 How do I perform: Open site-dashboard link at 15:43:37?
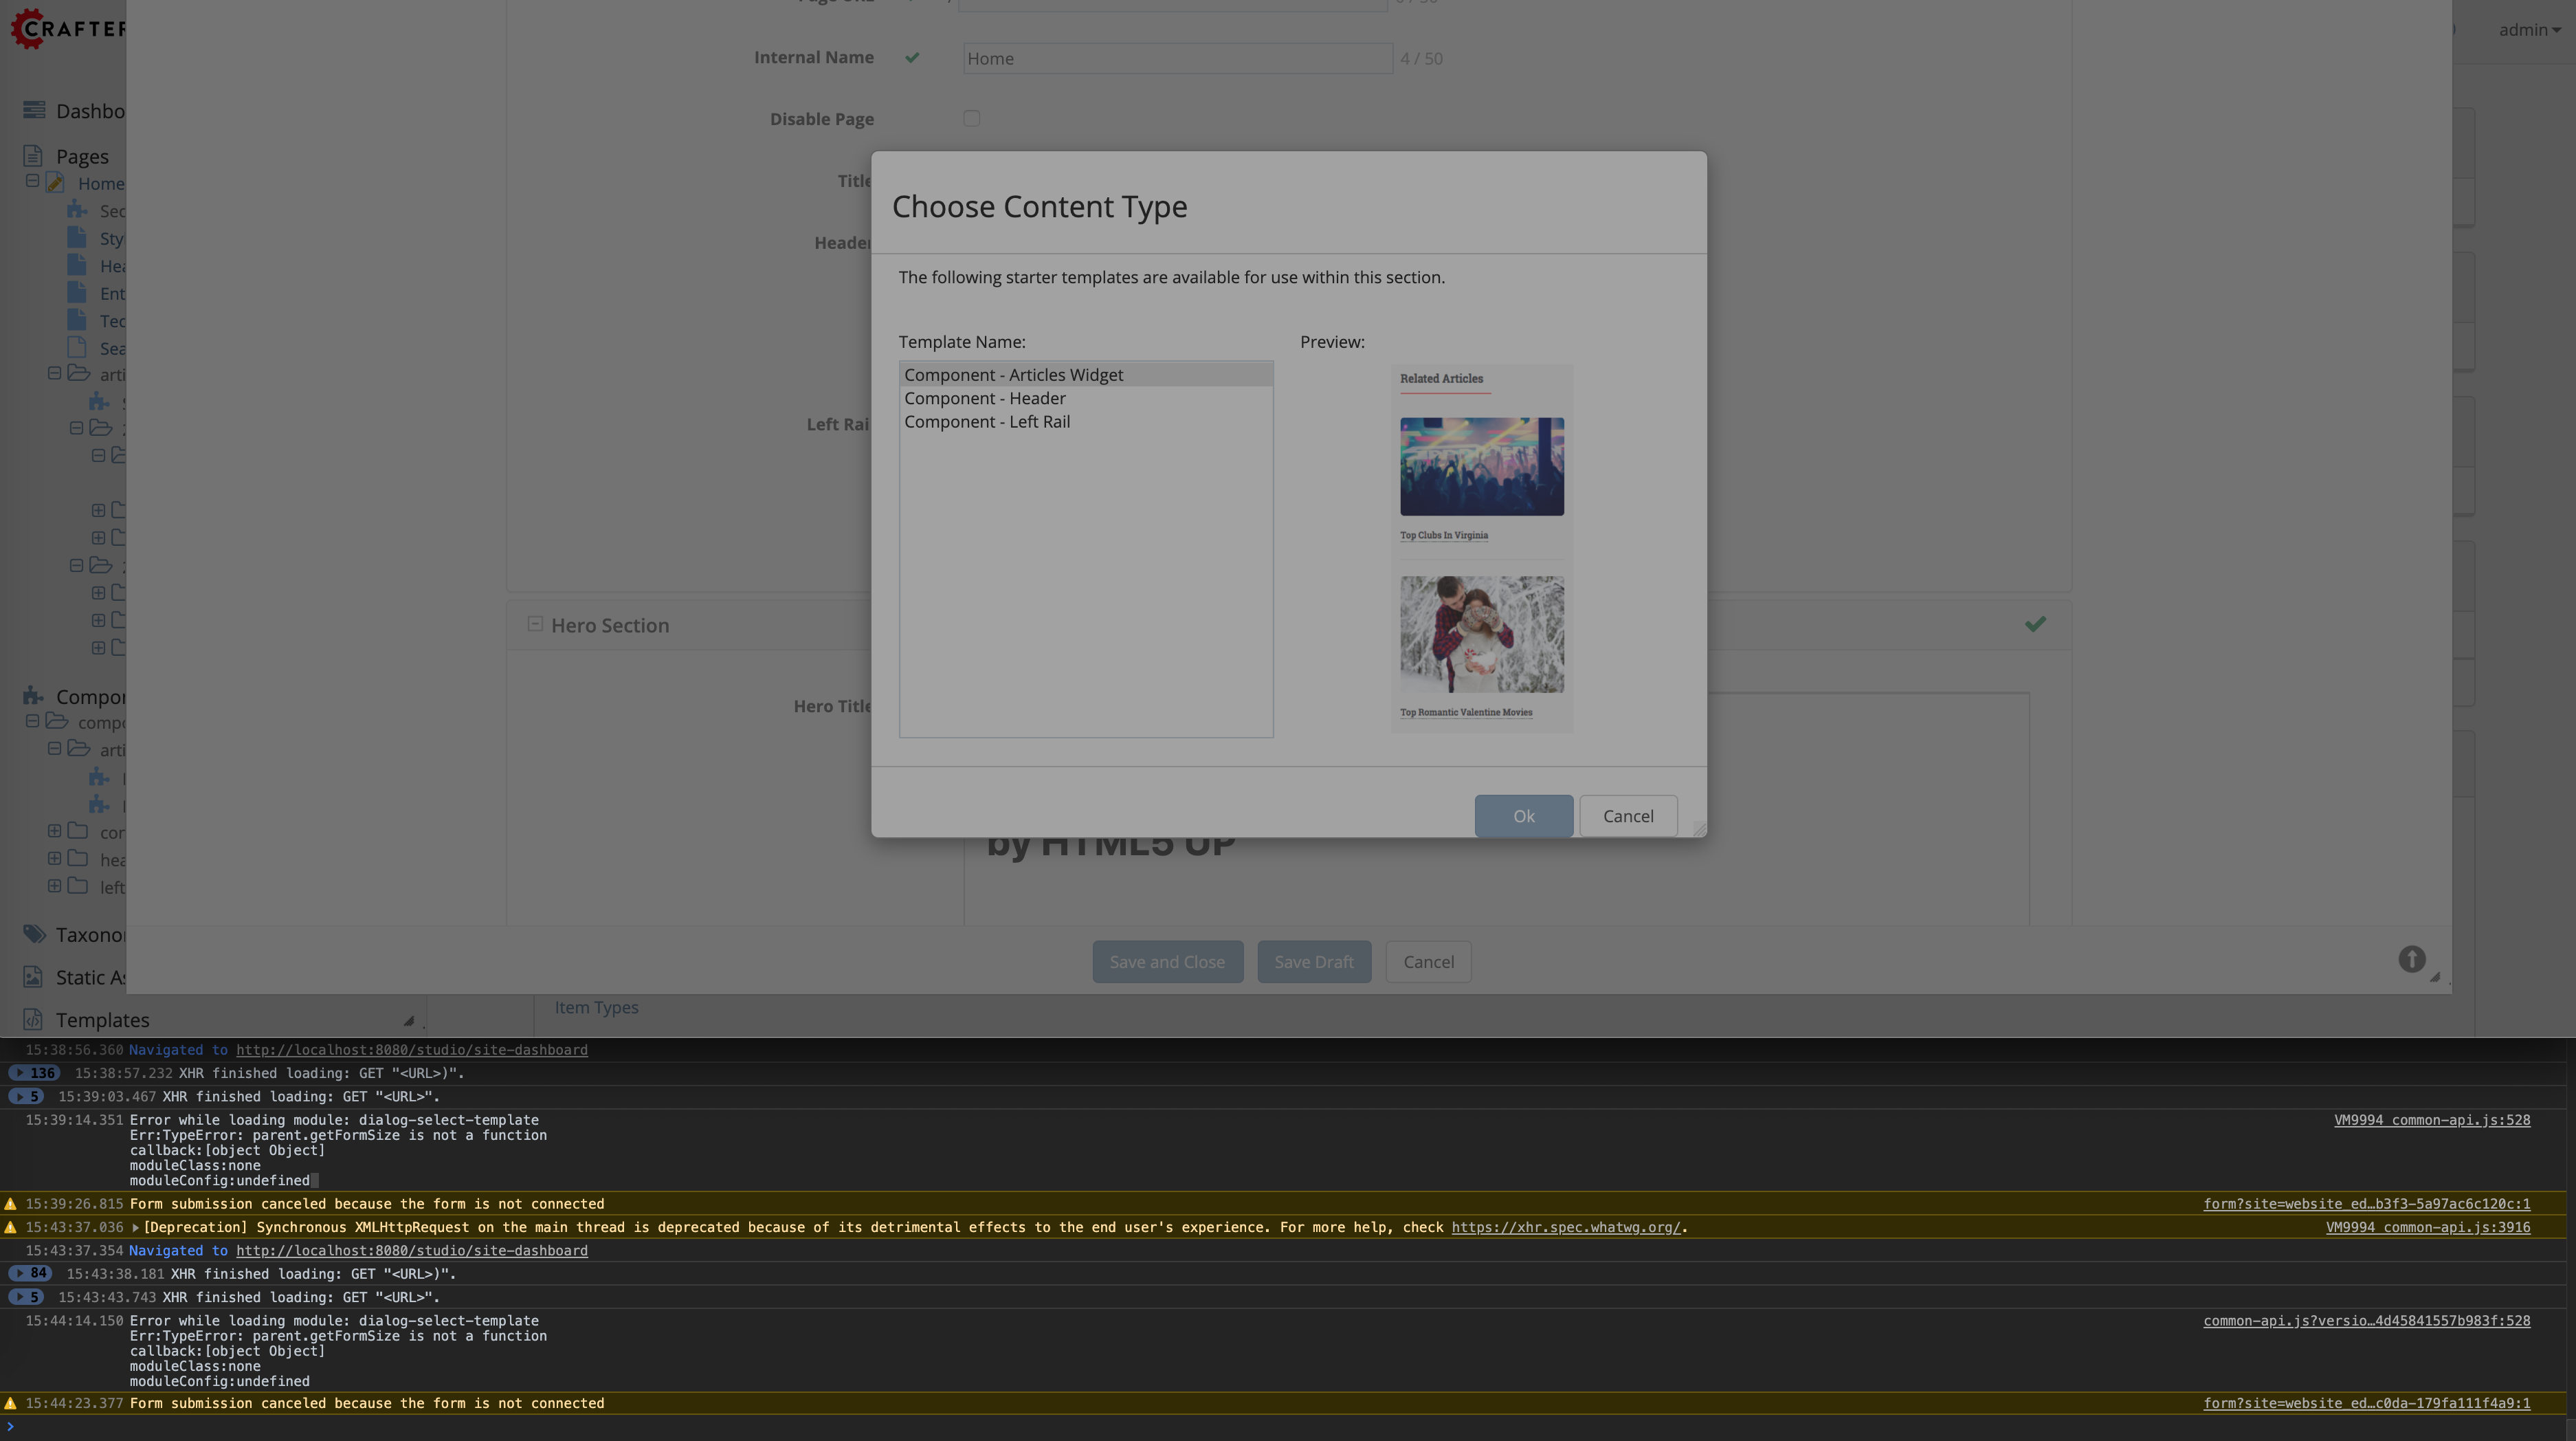point(412,1251)
